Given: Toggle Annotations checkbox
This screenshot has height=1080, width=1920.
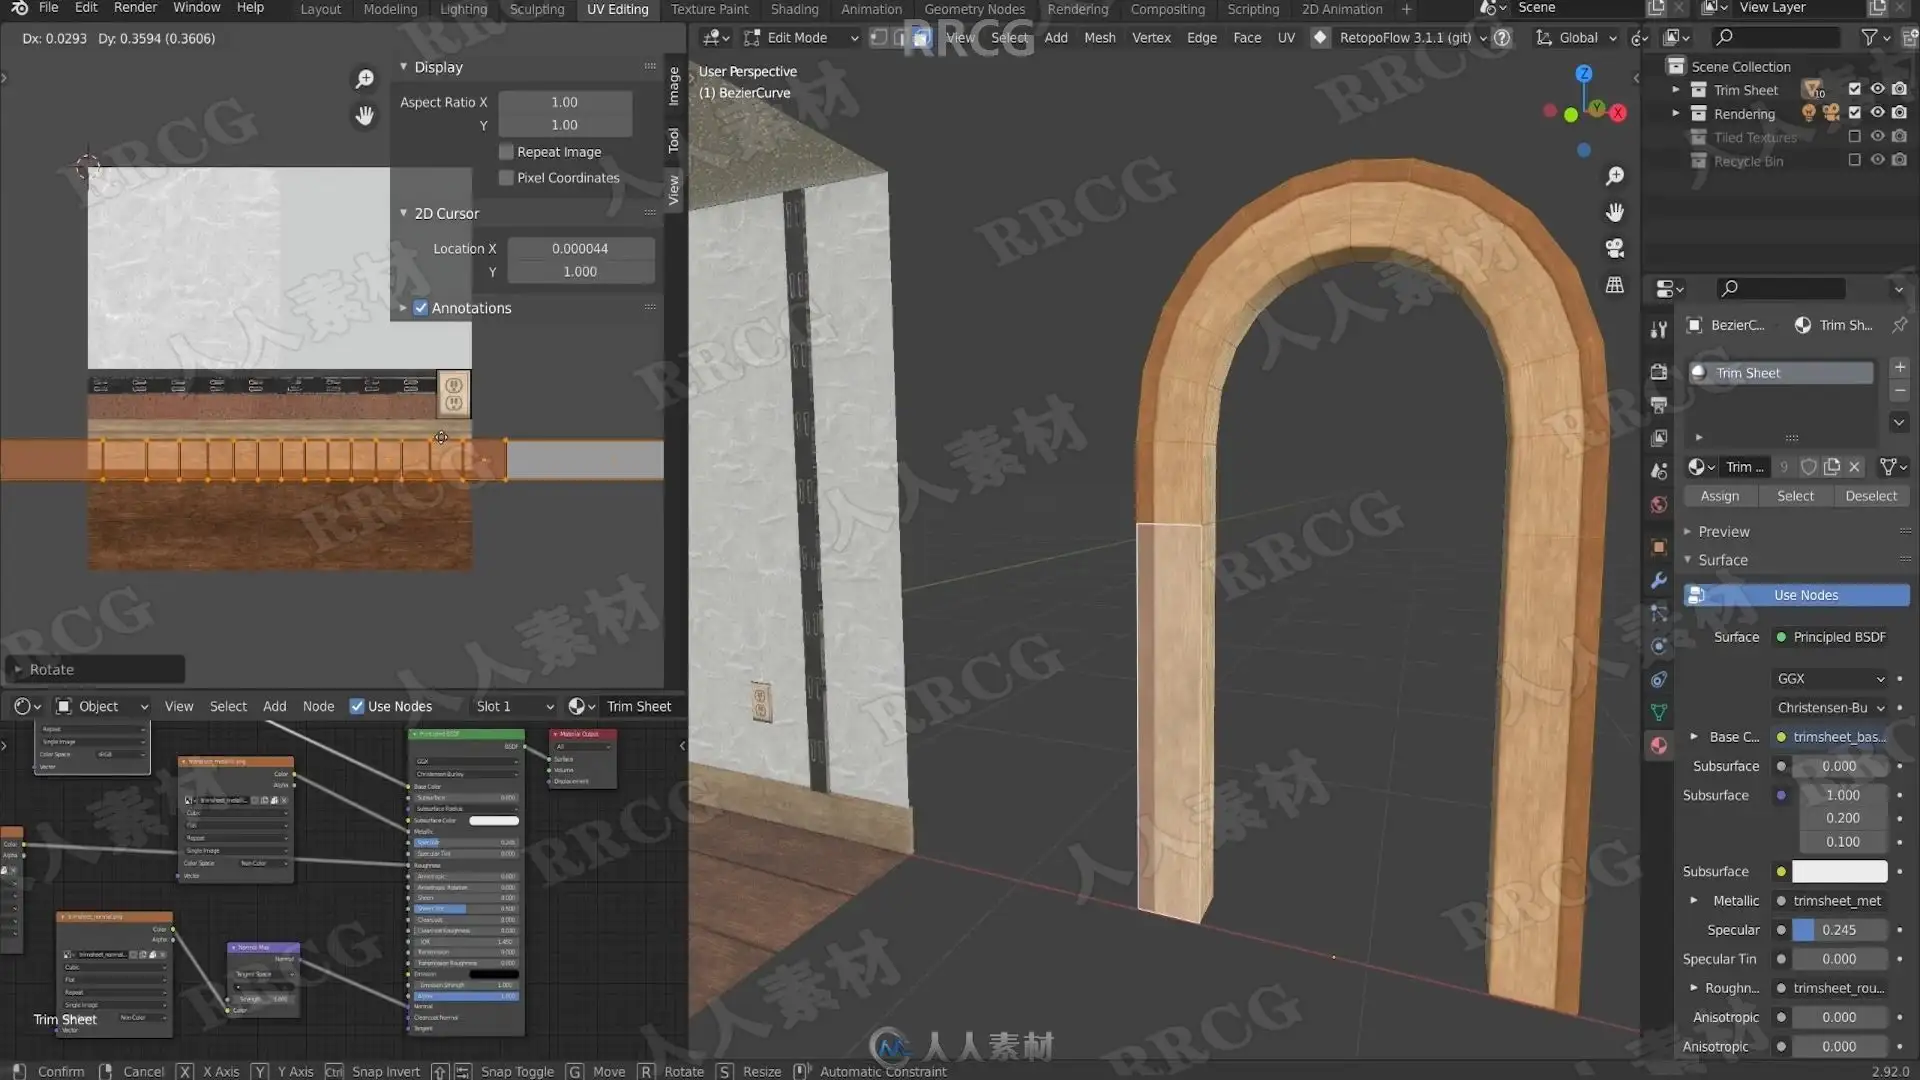Looking at the screenshot, I should coord(421,308).
